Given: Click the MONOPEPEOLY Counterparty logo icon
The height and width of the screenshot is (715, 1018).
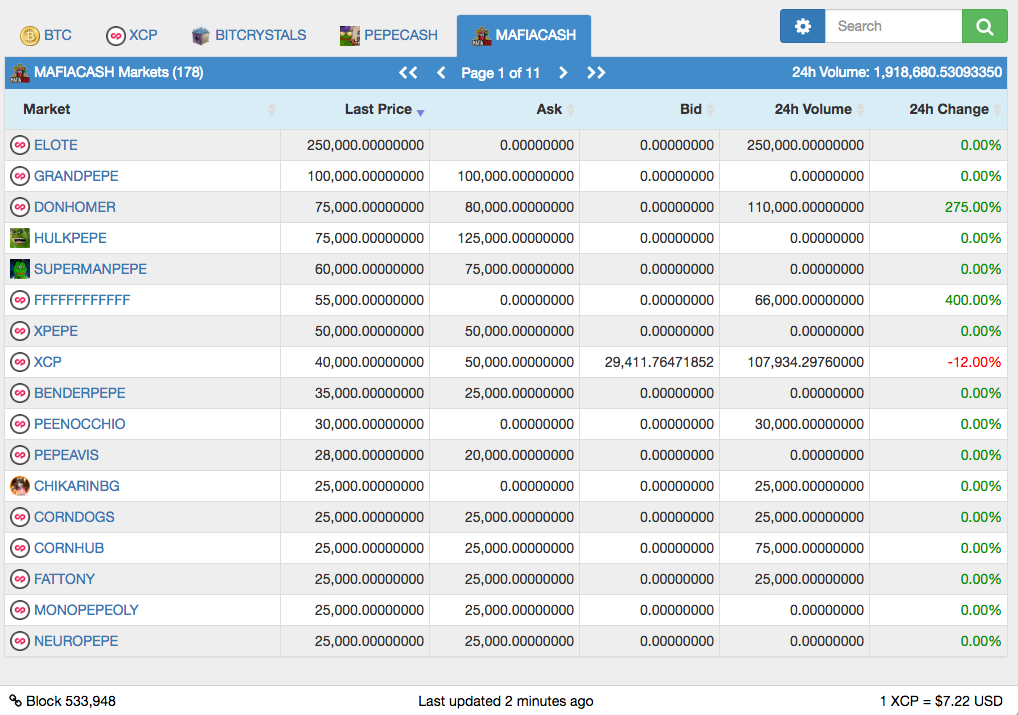Looking at the screenshot, I should coord(19,610).
